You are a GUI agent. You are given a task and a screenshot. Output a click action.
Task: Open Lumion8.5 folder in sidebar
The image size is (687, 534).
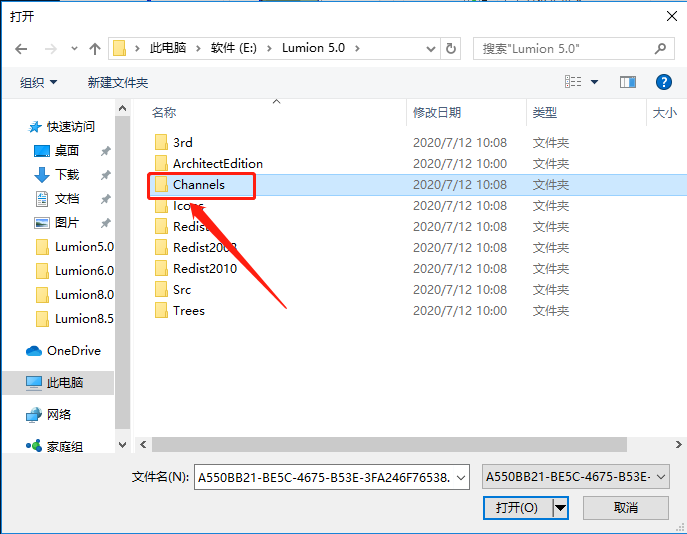click(x=74, y=319)
